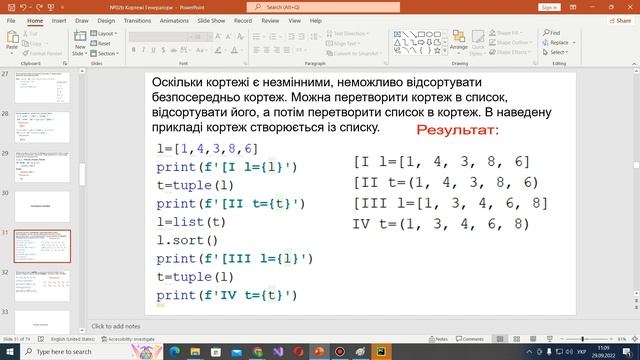Open the Review tab
Image resolution: width=640 pixels, height=360 pixels.
click(270, 20)
